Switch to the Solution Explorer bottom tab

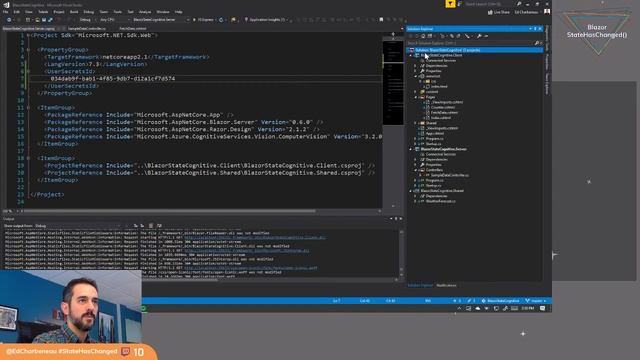tap(420, 285)
